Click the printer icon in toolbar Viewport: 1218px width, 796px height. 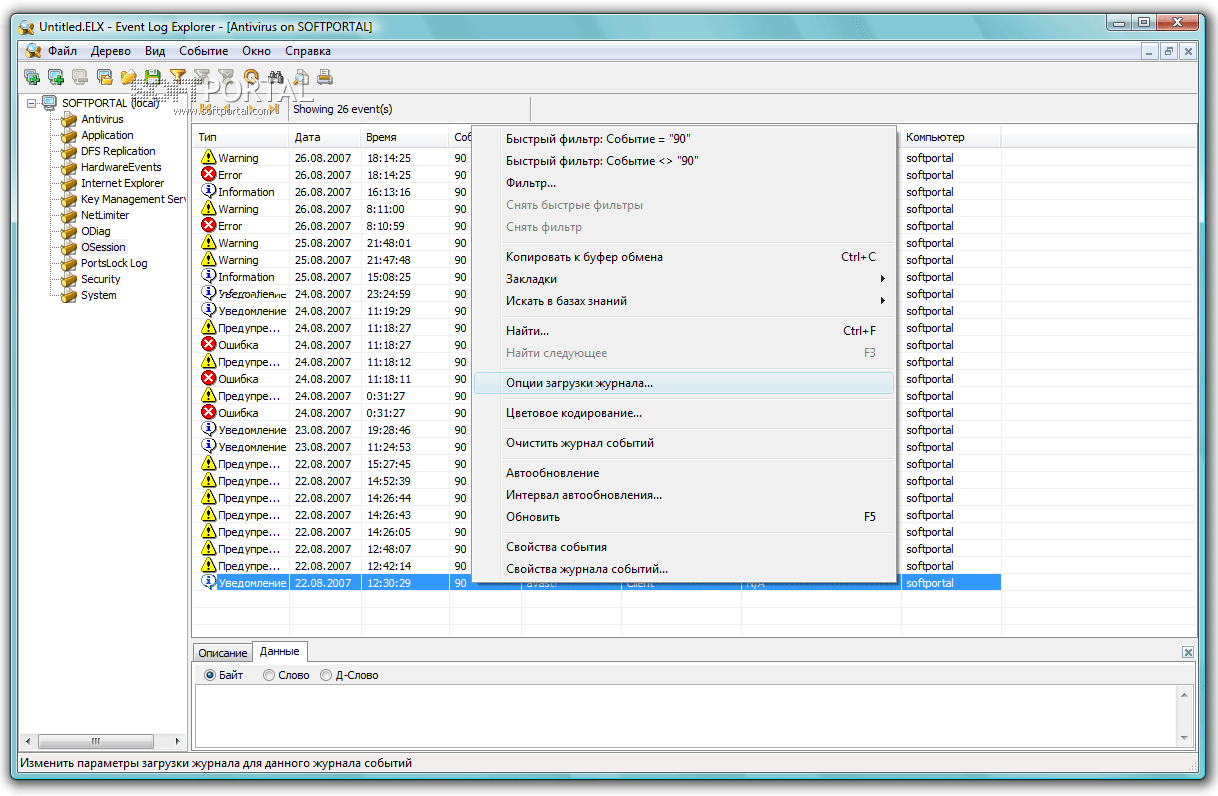(x=325, y=76)
